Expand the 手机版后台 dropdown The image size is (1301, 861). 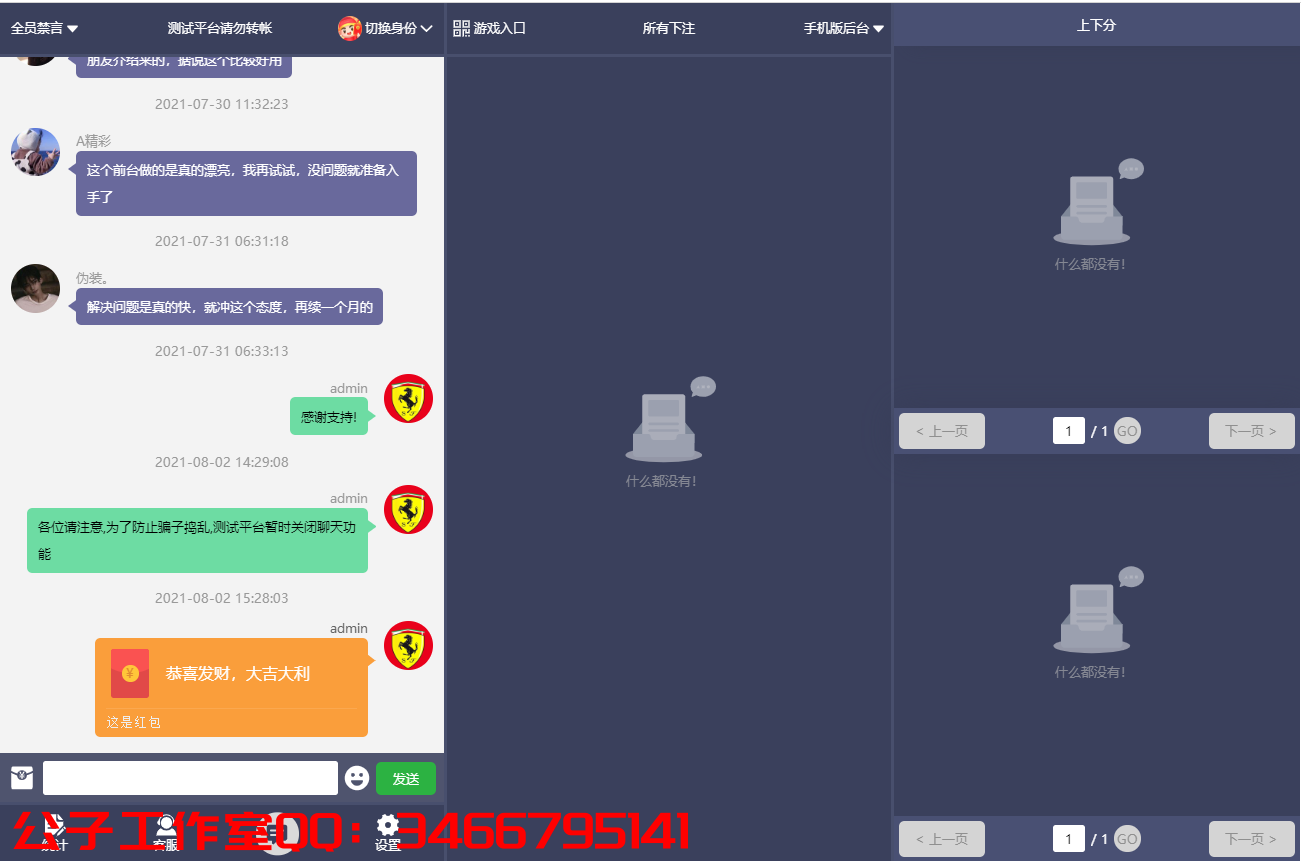click(843, 29)
